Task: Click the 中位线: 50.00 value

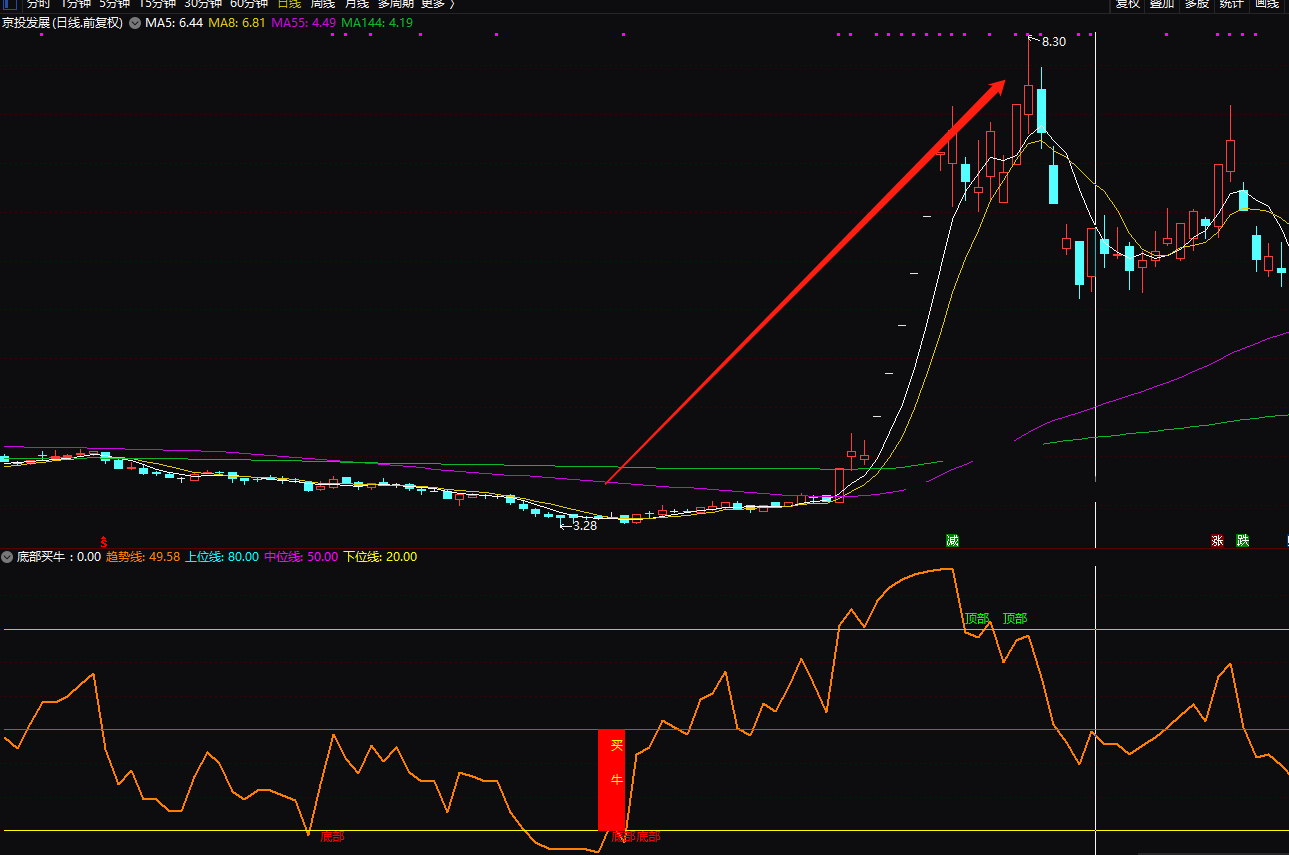Action: click(x=301, y=557)
